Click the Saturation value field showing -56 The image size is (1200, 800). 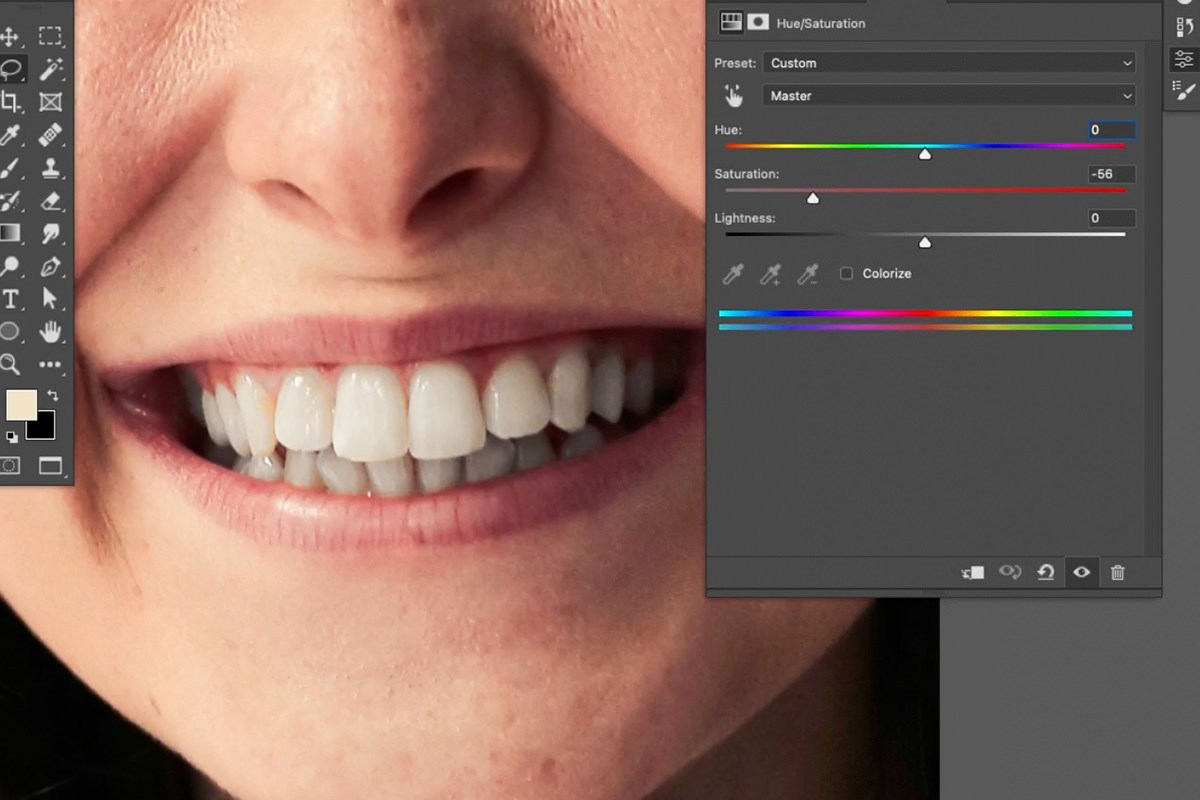[1112, 174]
